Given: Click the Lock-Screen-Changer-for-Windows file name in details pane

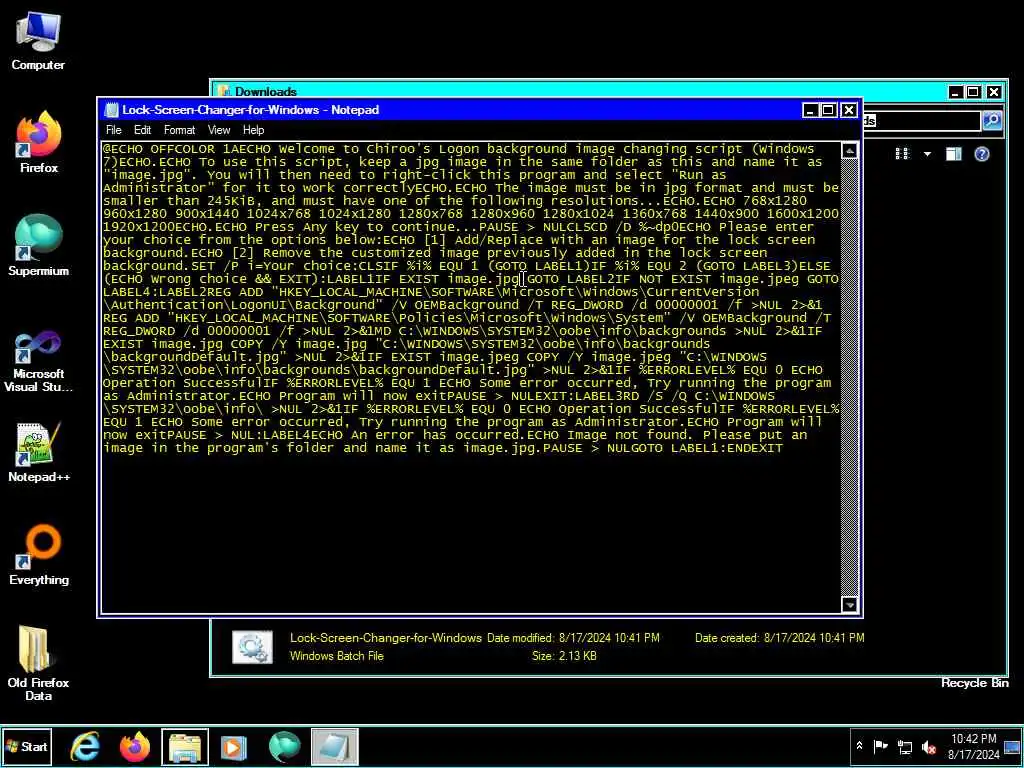Looking at the screenshot, I should point(386,638).
